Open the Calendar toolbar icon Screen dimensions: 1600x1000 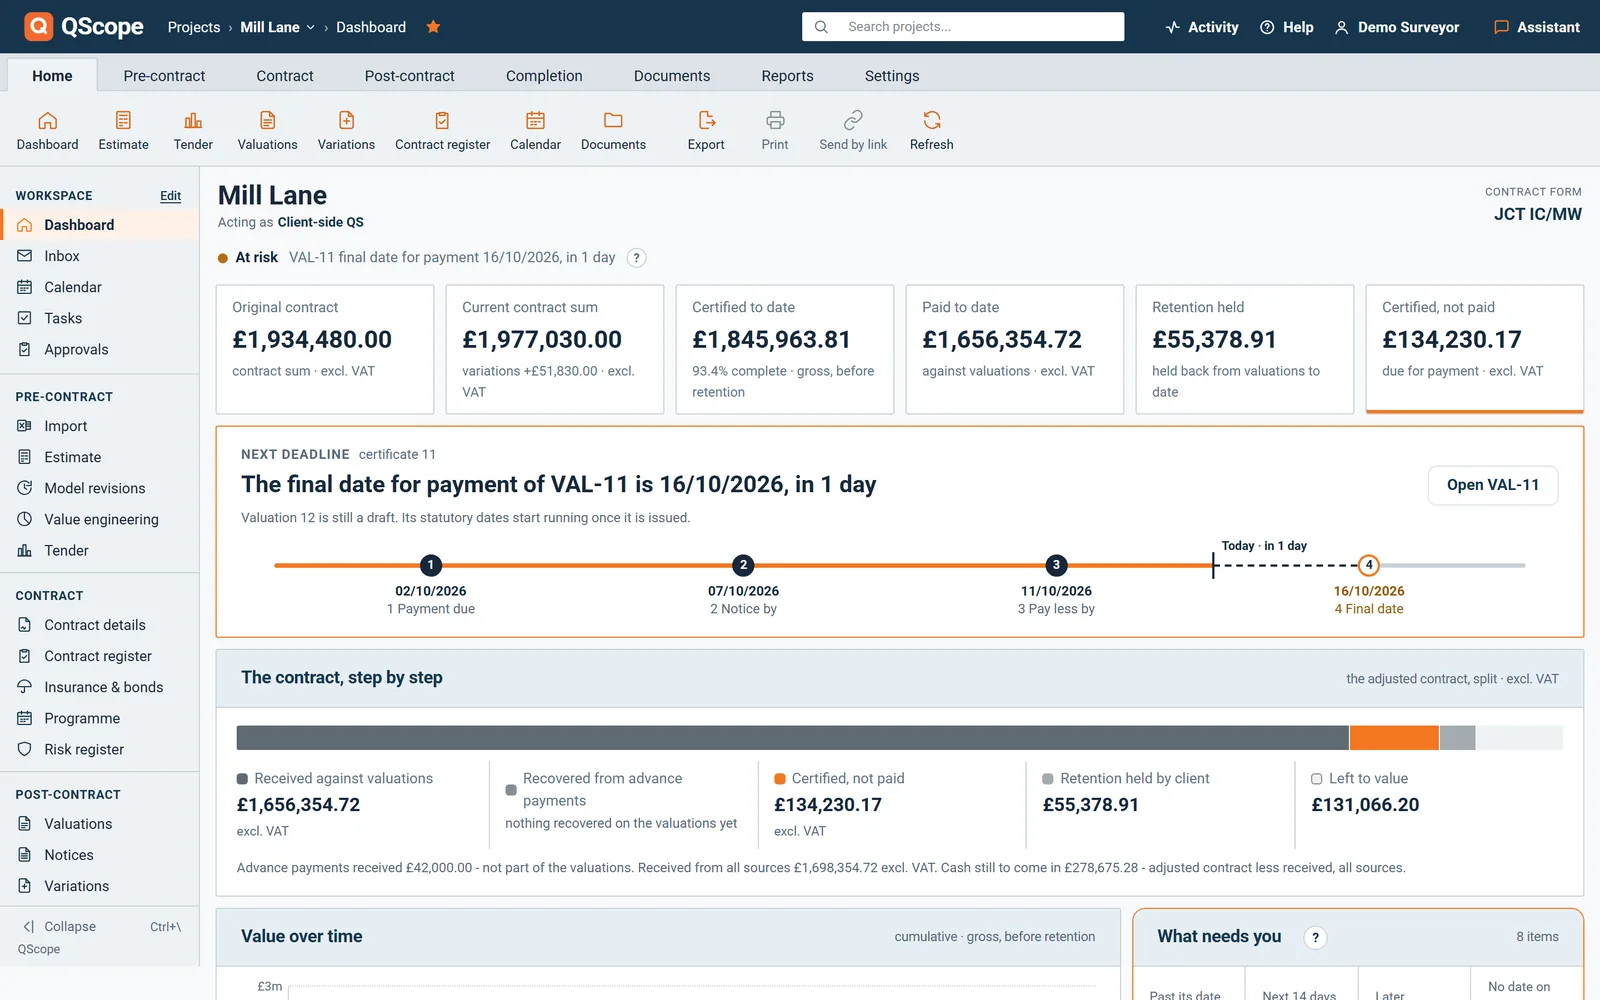[x=535, y=131]
